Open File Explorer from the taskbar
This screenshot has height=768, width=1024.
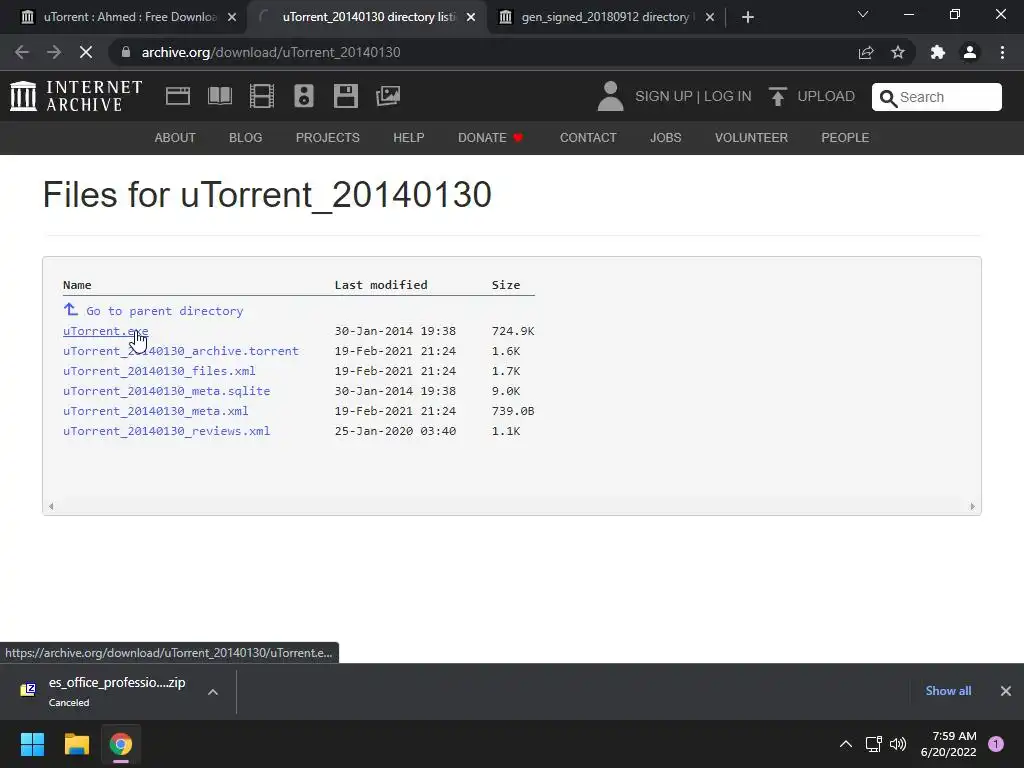(x=76, y=744)
